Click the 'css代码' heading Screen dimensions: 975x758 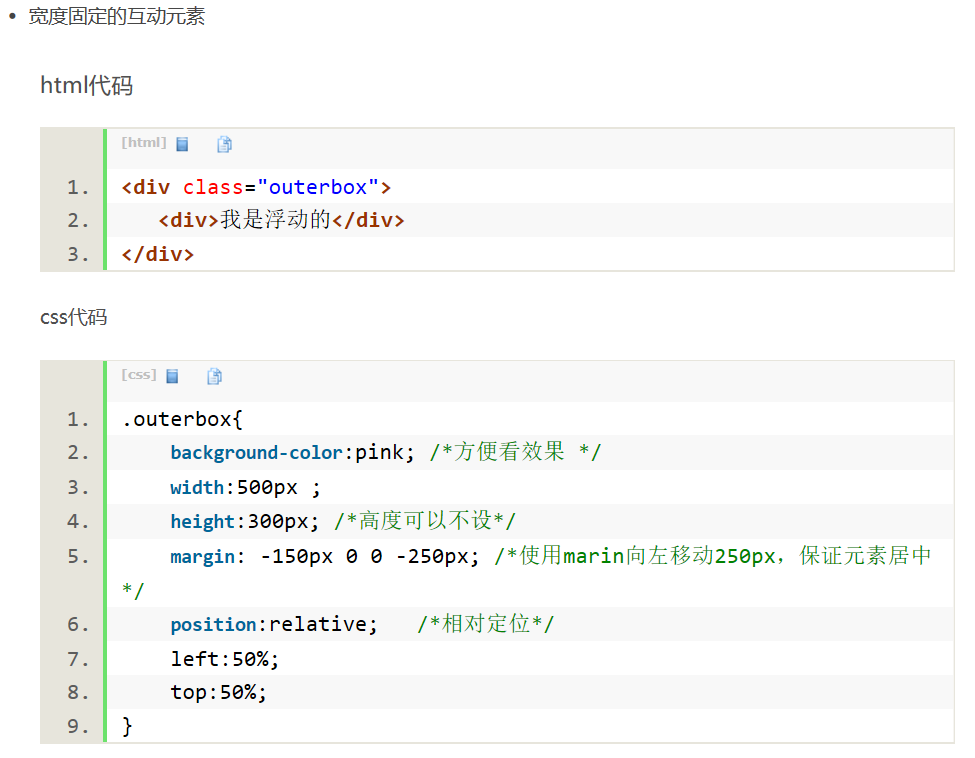73,317
